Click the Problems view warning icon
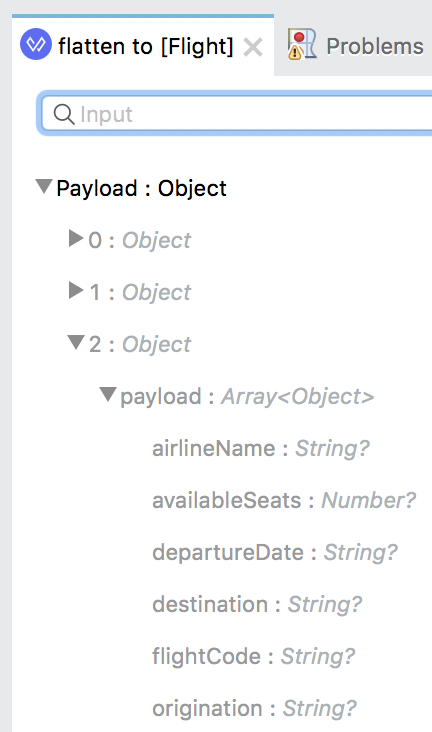The height and width of the screenshot is (732, 432). pos(302,44)
